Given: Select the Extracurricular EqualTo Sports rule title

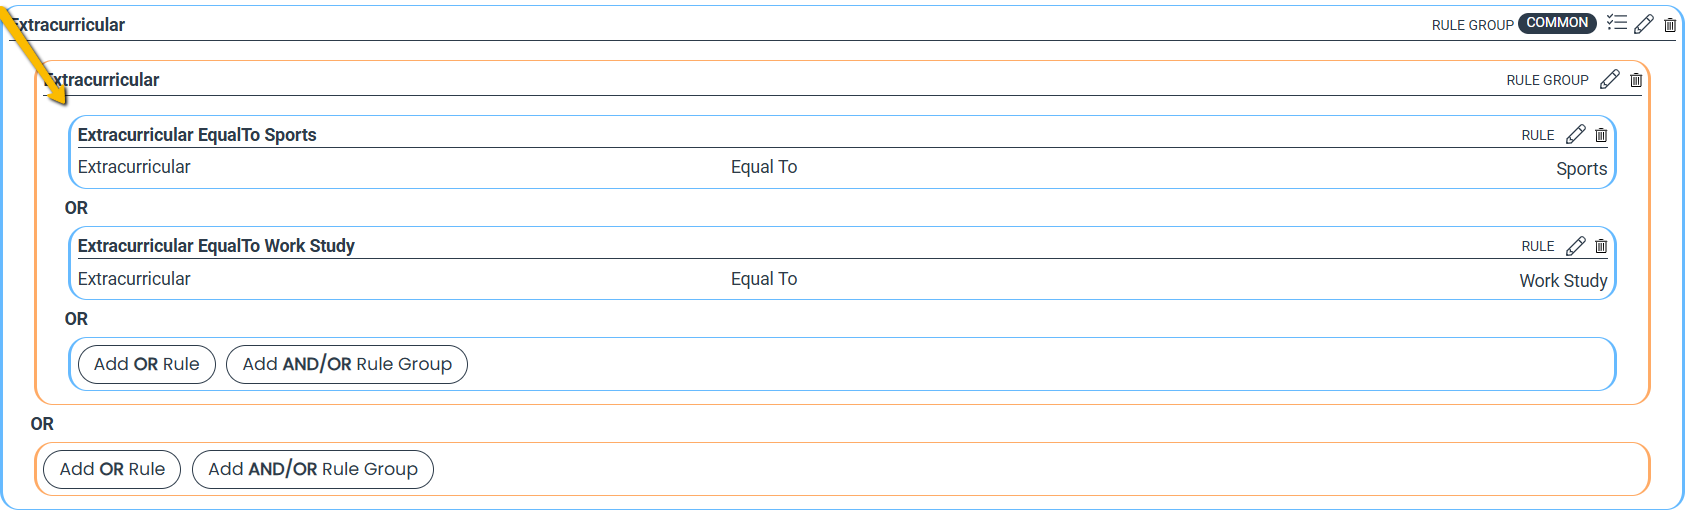Looking at the screenshot, I should (197, 135).
